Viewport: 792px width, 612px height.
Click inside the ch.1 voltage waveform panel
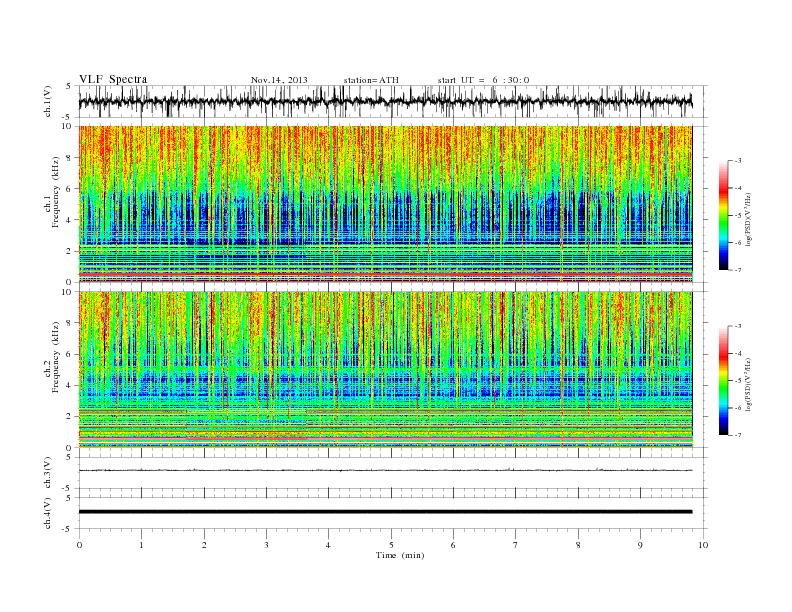[x=393, y=101]
